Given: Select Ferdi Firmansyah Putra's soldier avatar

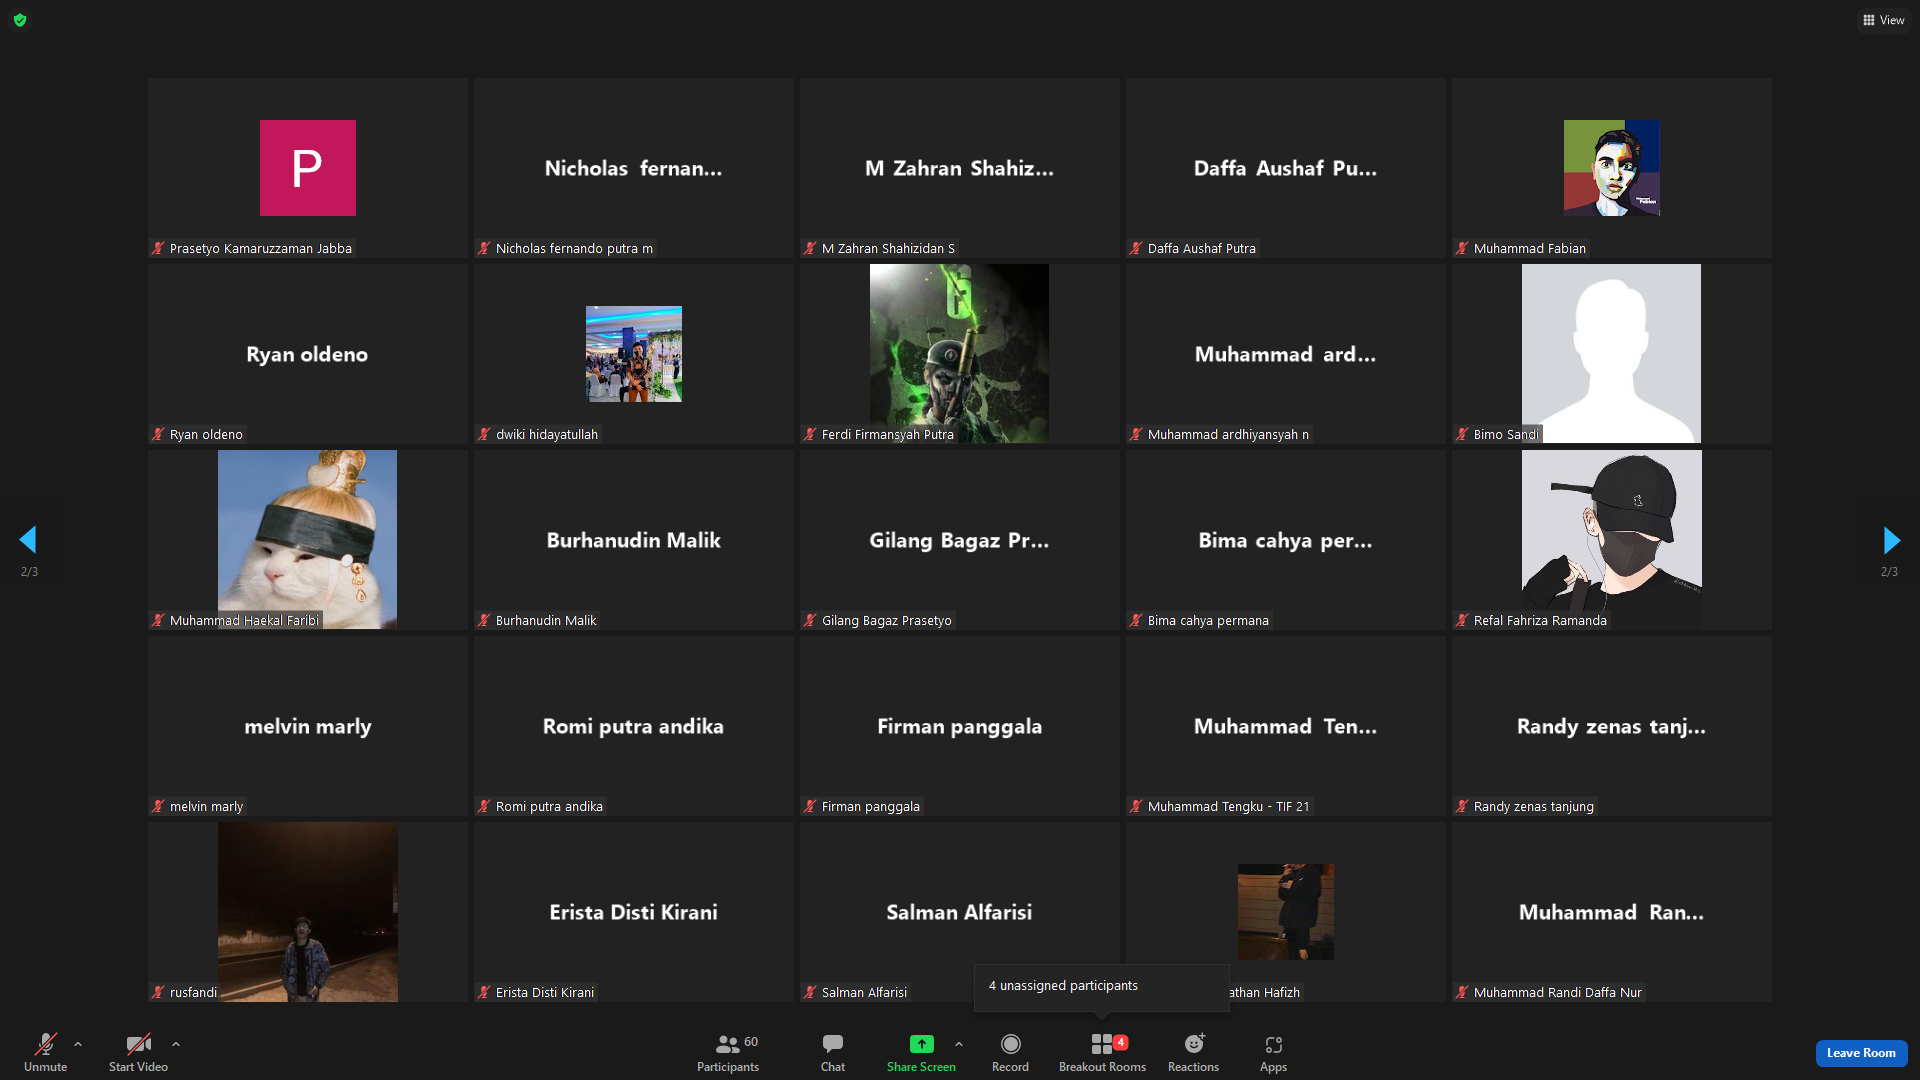Looking at the screenshot, I should [959, 353].
